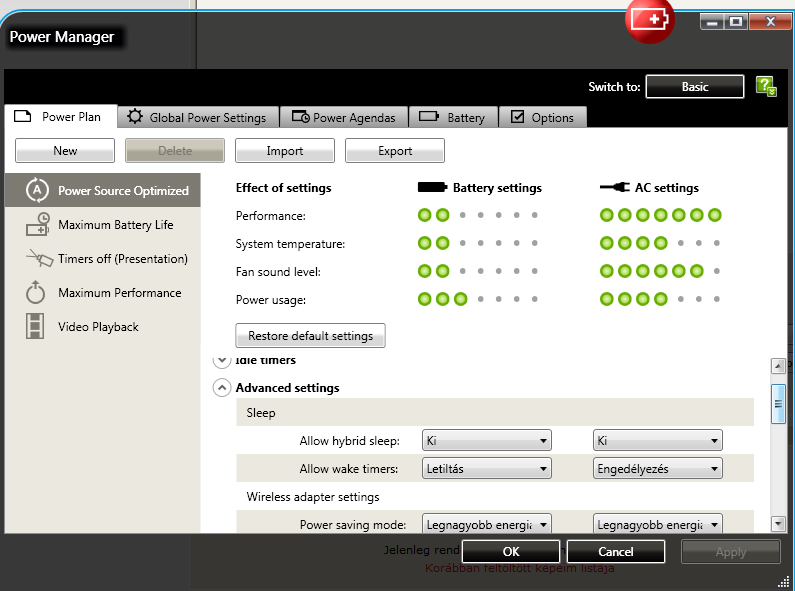Screen dimensions: 795x591
Task: Select Video Playback plan
Action: point(102,326)
